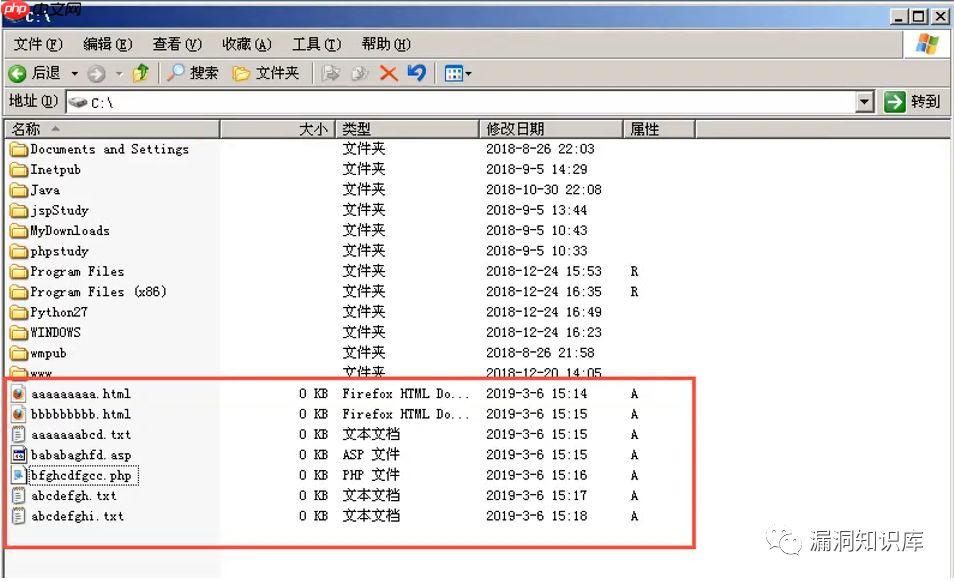This screenshot has width=954, height=582.
Task: Sort by the Name (名称) column header
Action: (x=113, y=129)
